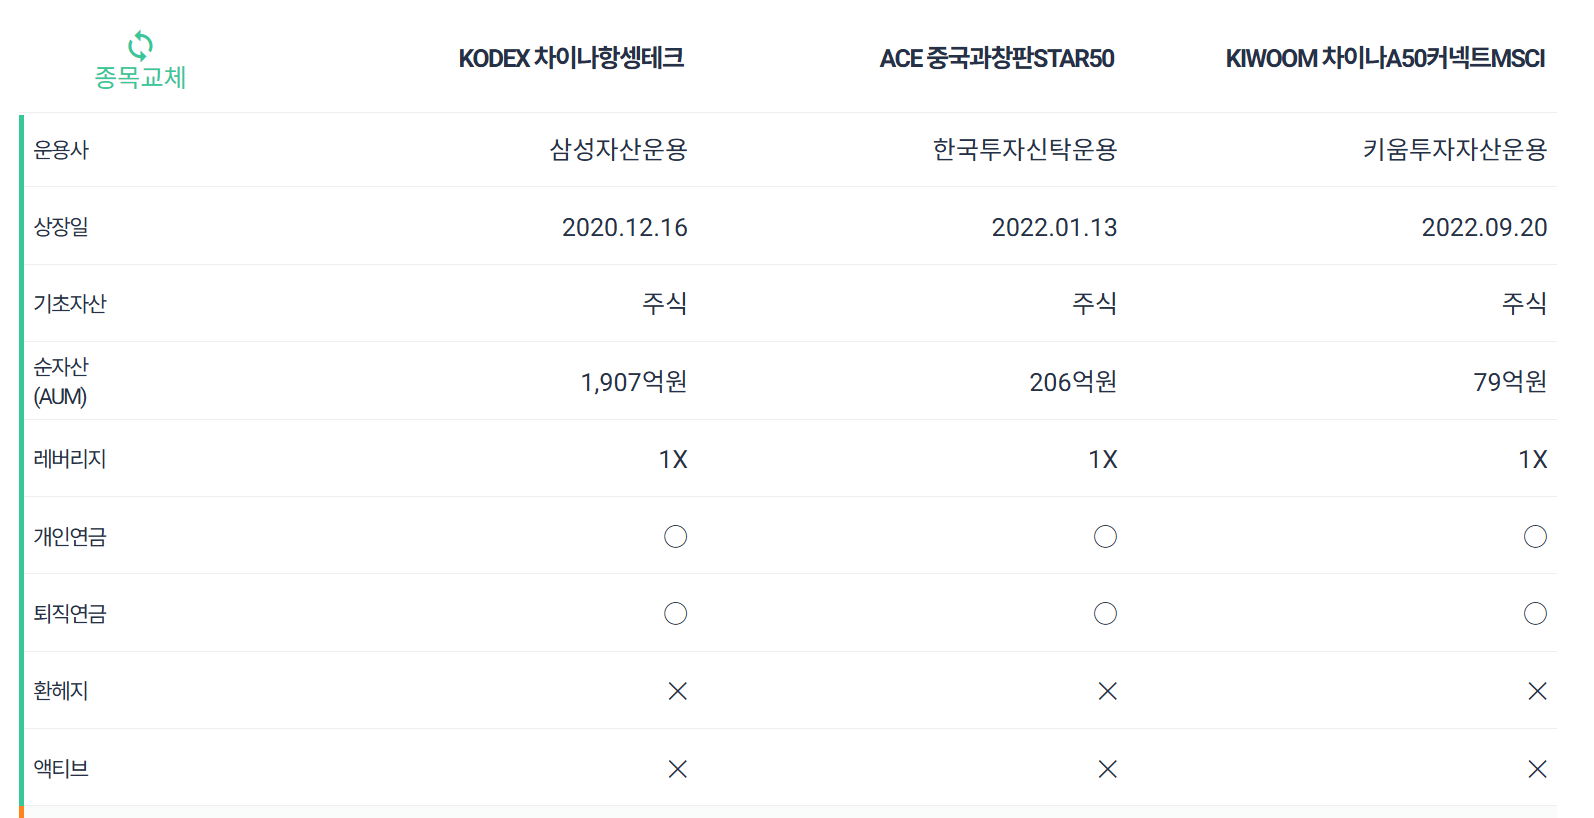Click KODEX 퇴직연금 circle mark
The height and width of the screenshot is (818, 1594).
point(676,614)
